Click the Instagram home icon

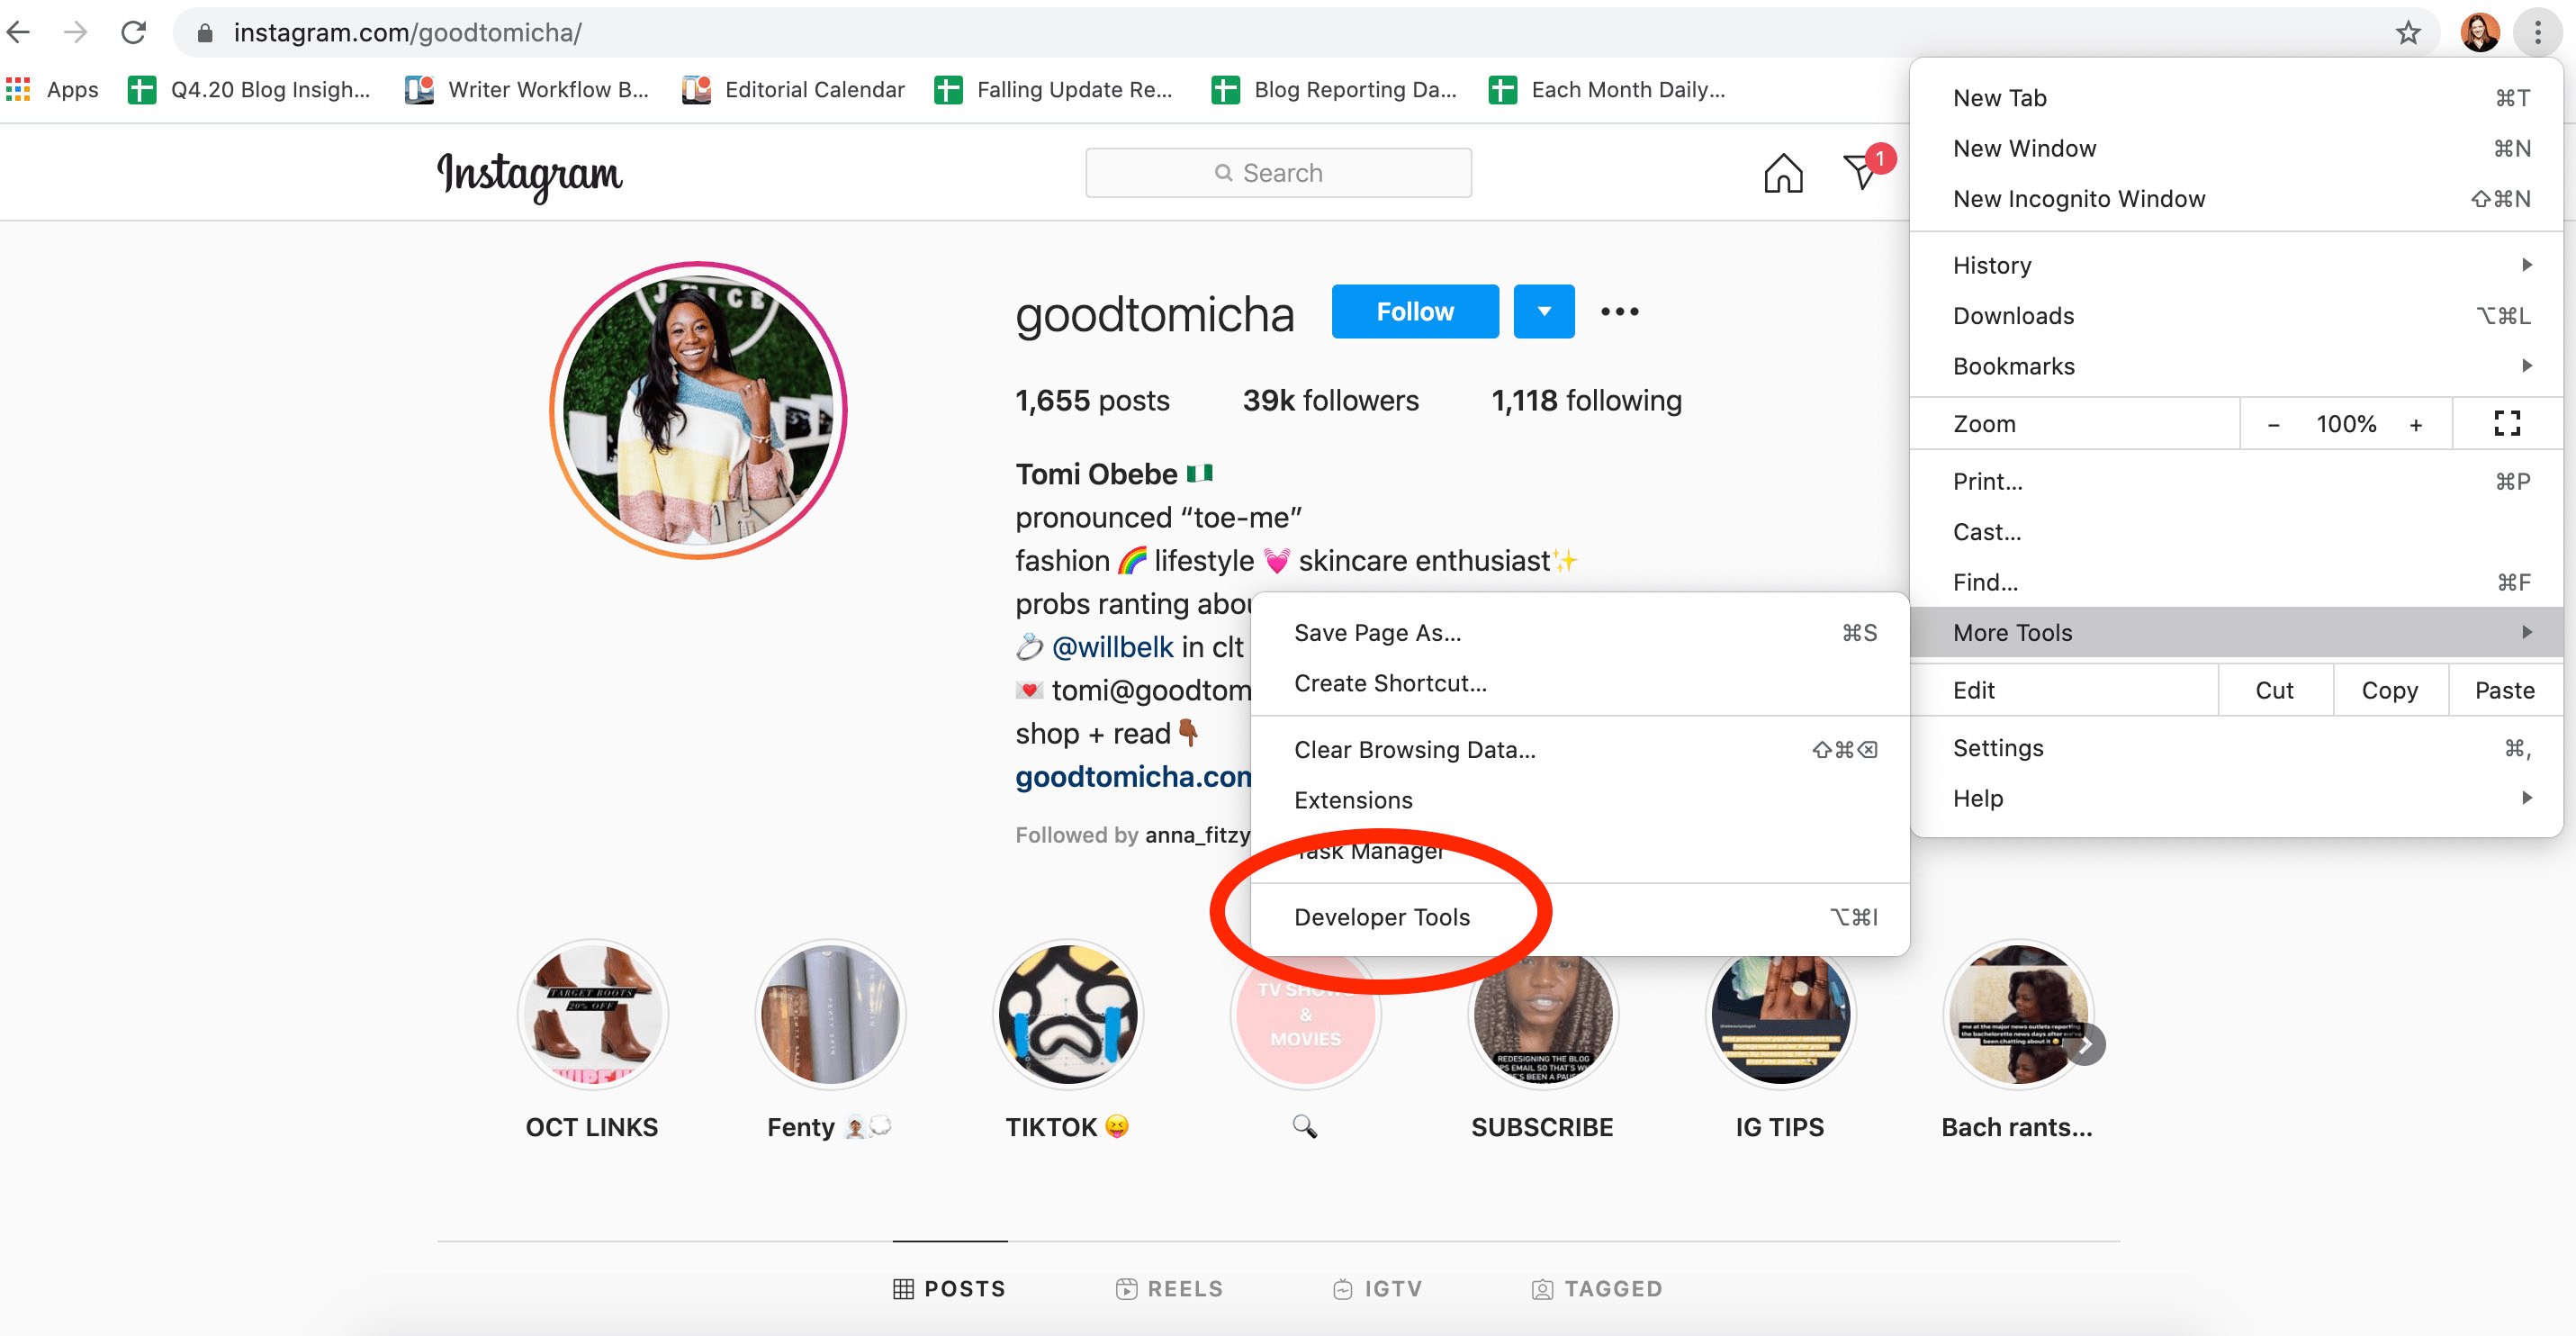(1782, 173)
